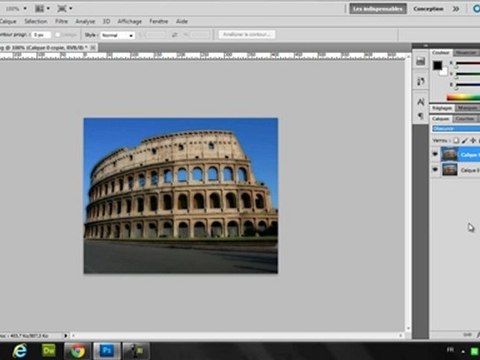Show hidden system tray icons
480x360 pixels.
point(463,351)
